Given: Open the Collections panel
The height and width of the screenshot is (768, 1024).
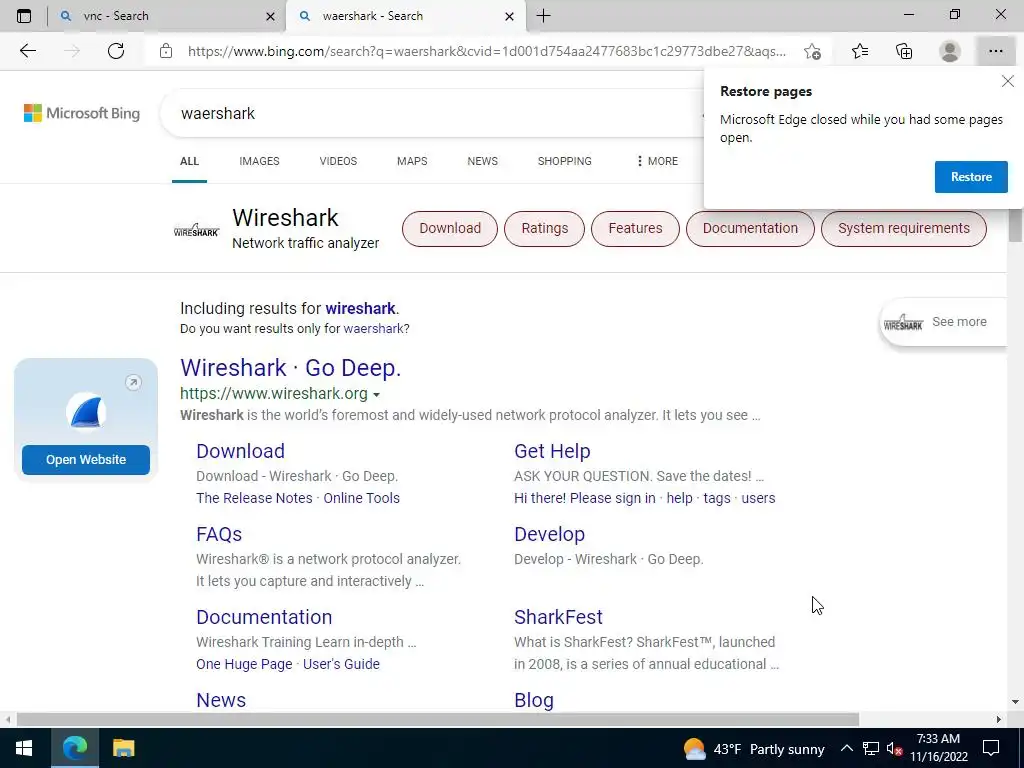Looking at the screenshot, I should [x=904, y=51].
